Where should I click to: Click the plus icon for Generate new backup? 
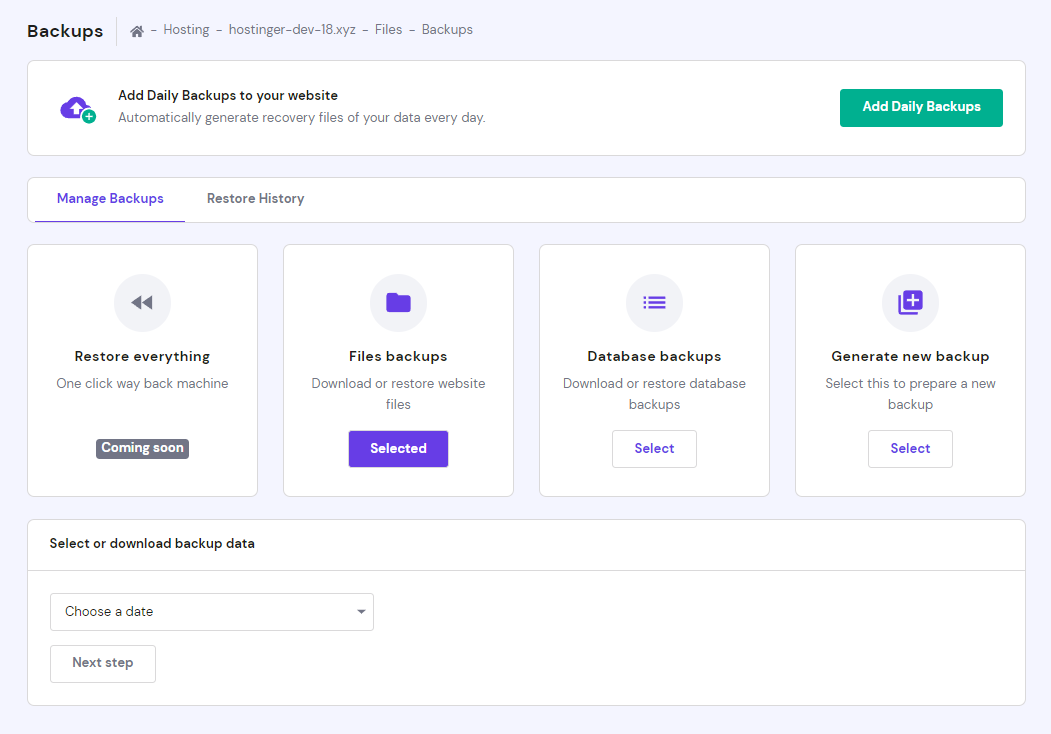pyautogui.click(x=910, y=303)
